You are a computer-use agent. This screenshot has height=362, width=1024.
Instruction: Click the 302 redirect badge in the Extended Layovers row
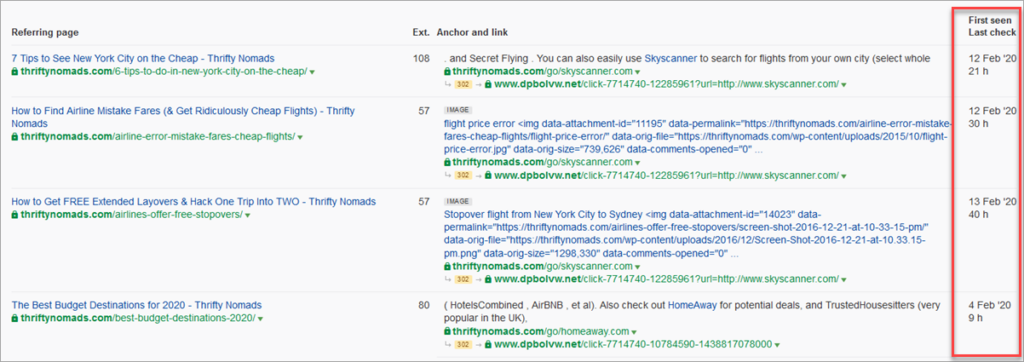(463, 280)
